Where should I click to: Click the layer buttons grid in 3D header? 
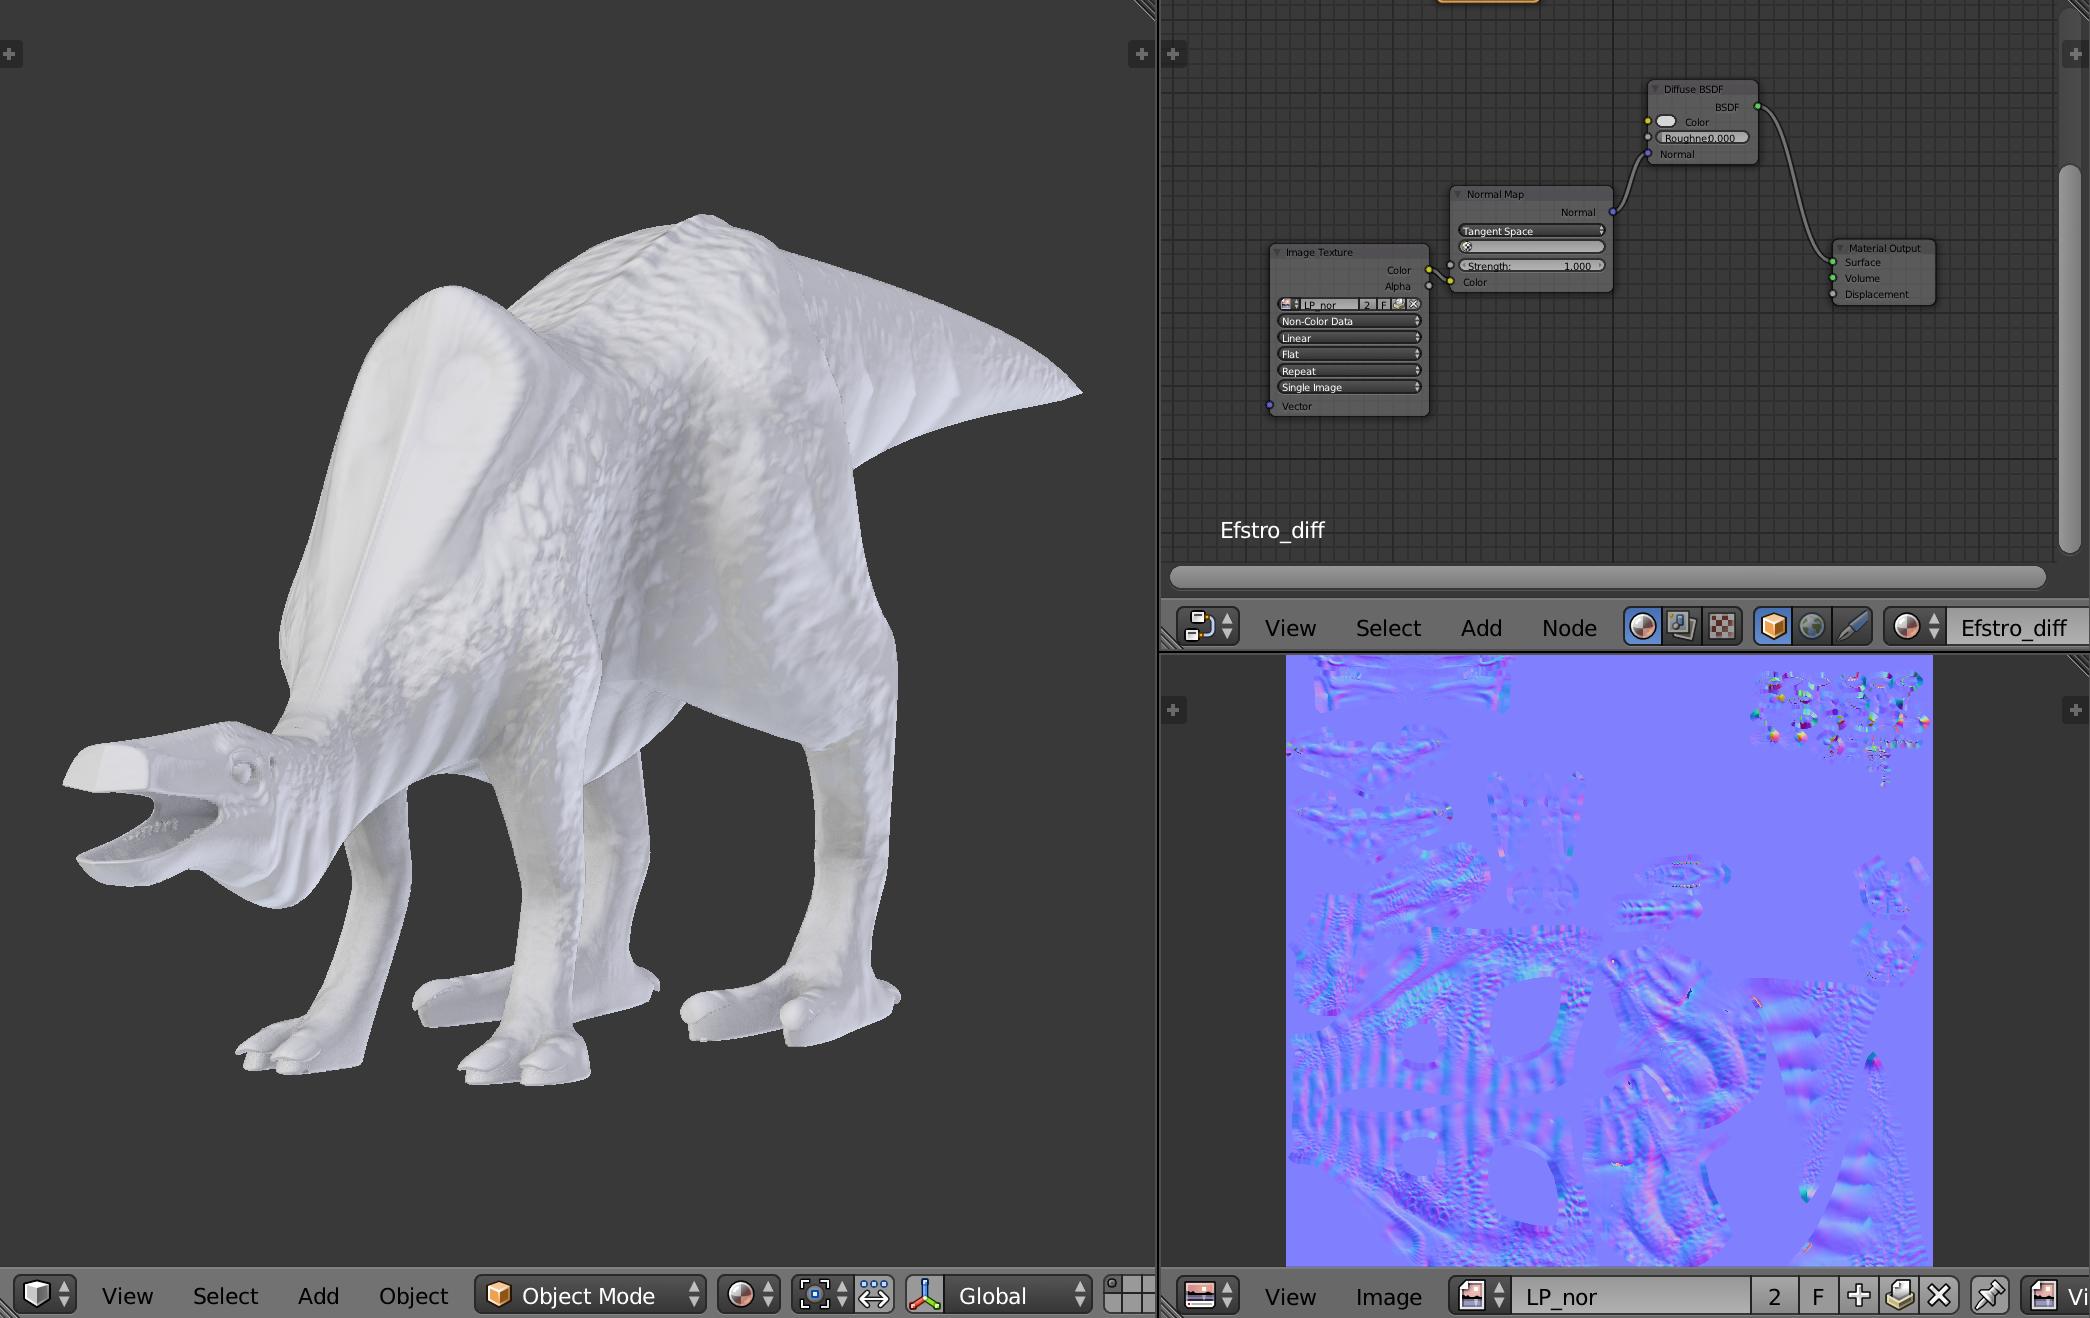point(1129,1294)
